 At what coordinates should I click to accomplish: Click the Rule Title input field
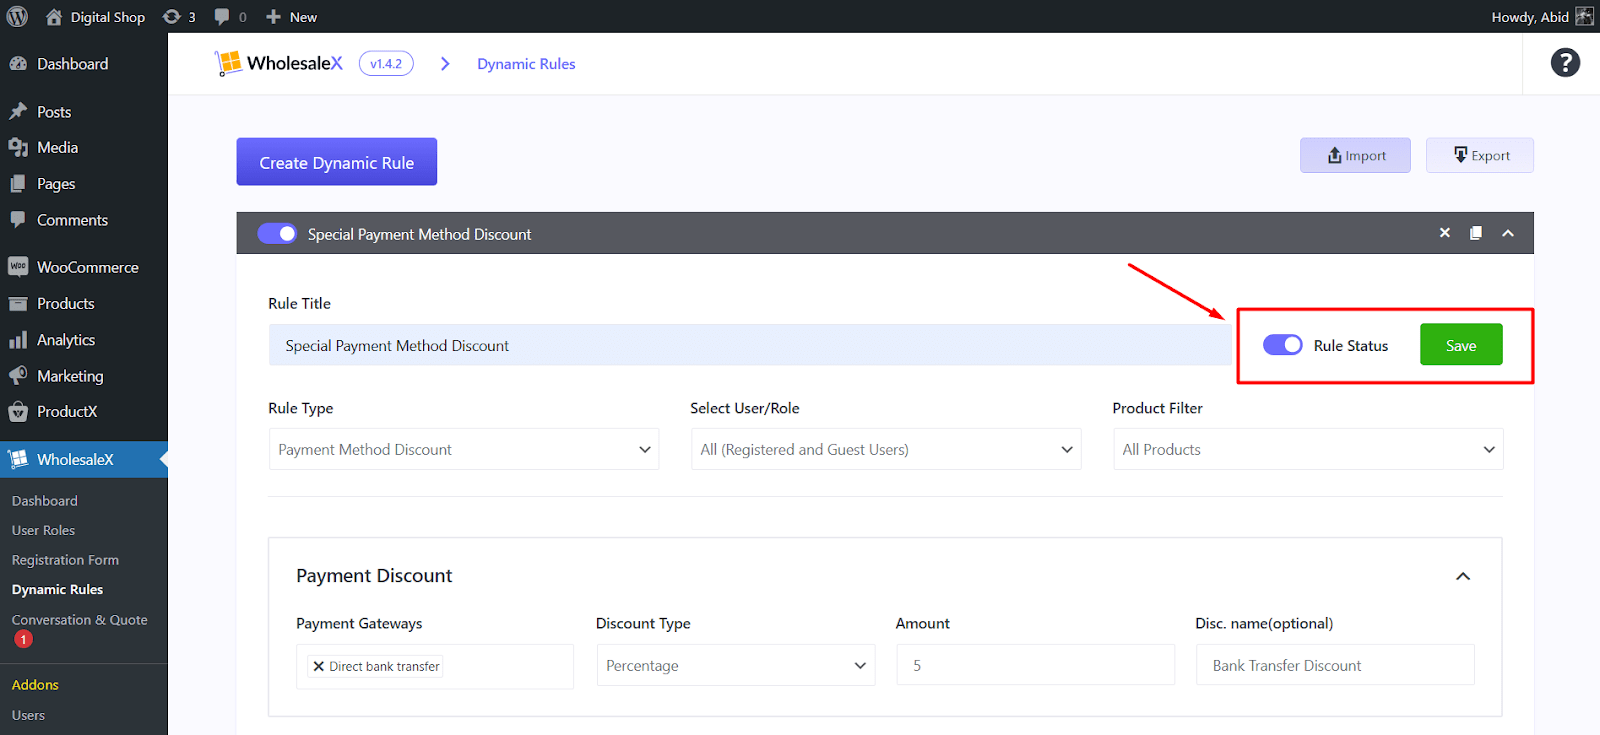click(750, 345)
